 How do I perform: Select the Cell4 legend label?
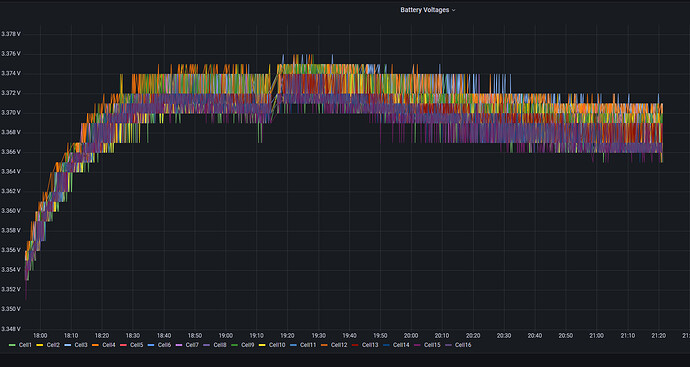(x=109, y=345)
